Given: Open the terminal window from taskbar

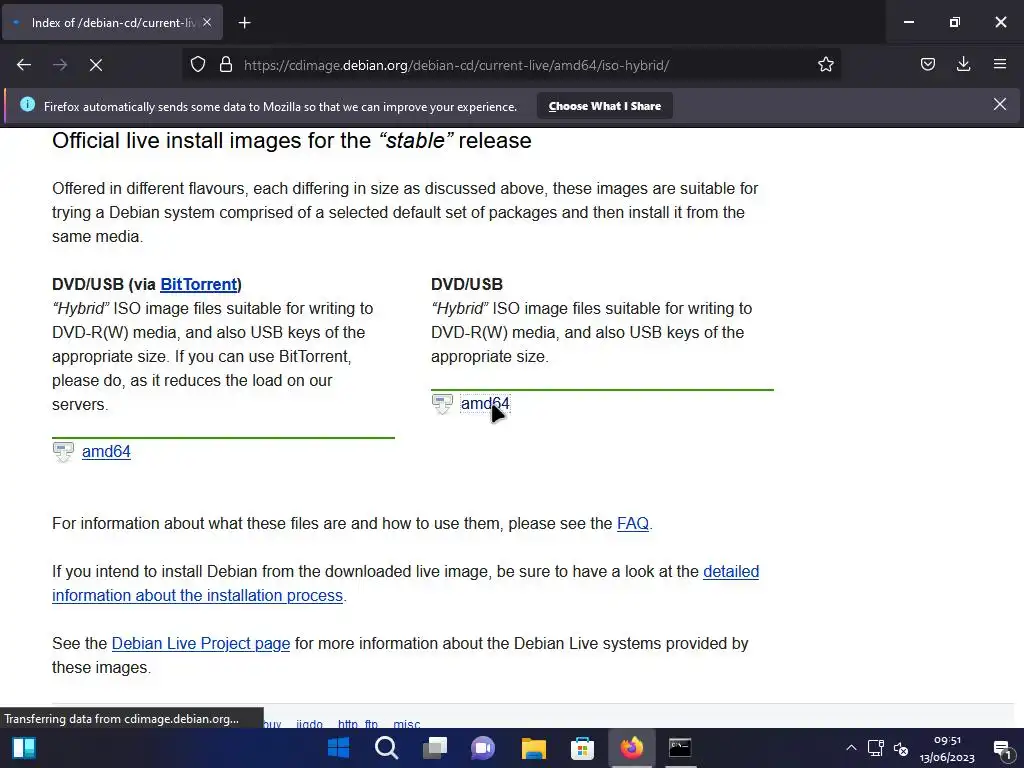Looking at the screenshot, I should click(x=680, y=748).
